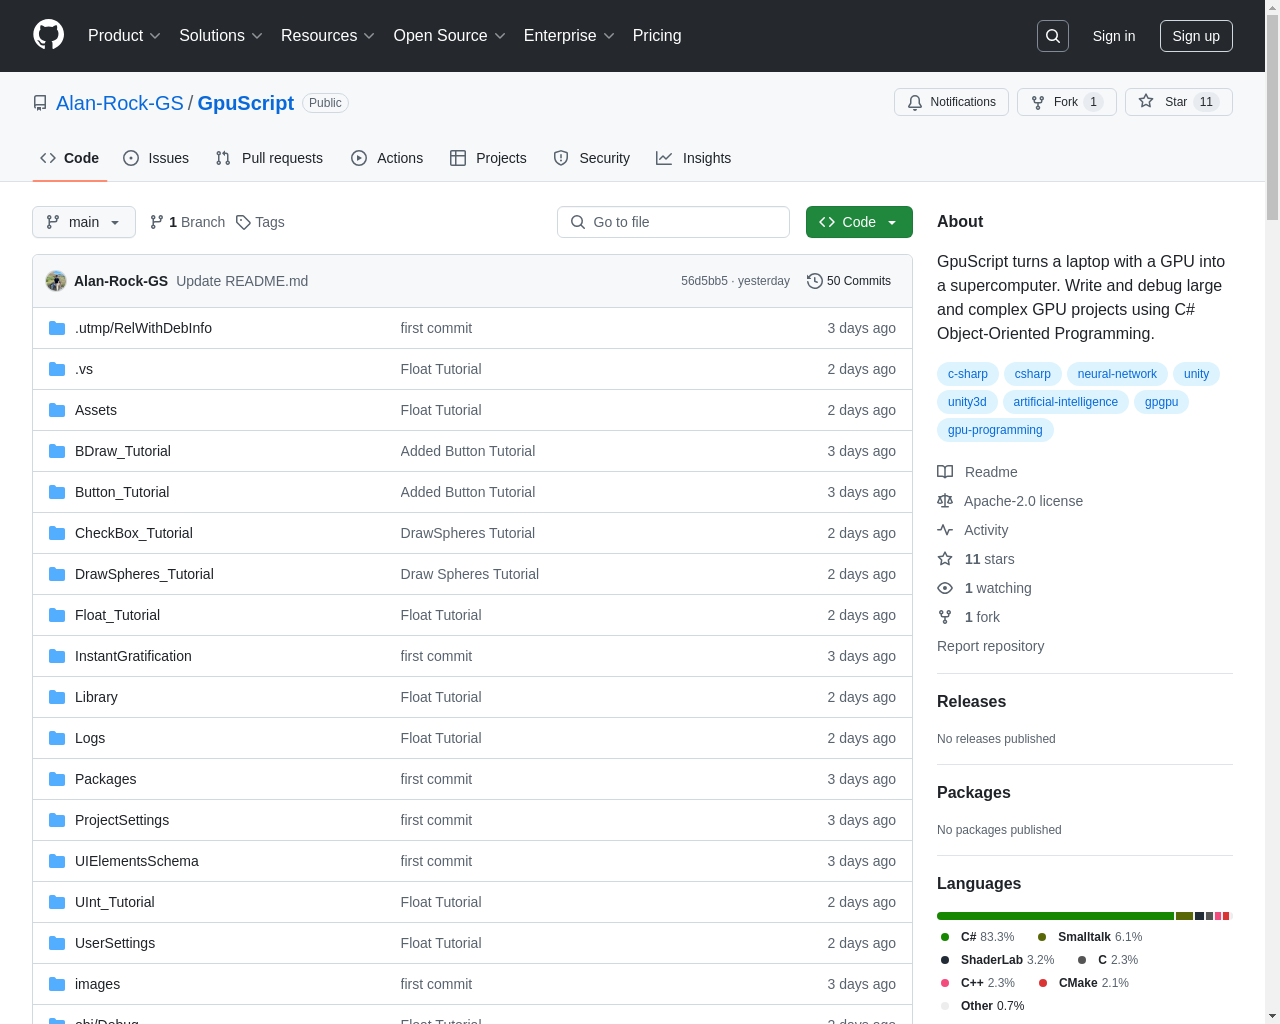Open the UIElementsSchema folder
The image size is (1280, 1024).
[137, 861]
